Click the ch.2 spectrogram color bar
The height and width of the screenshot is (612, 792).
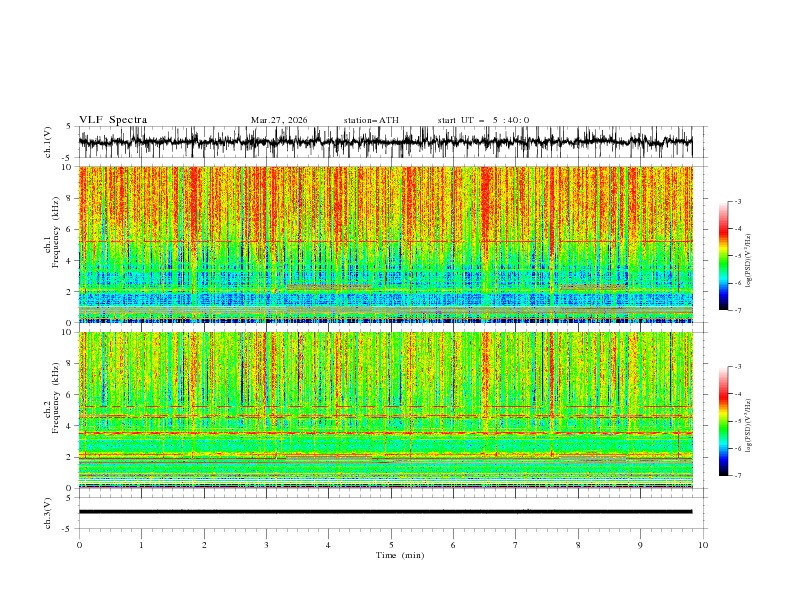point(724,421)
